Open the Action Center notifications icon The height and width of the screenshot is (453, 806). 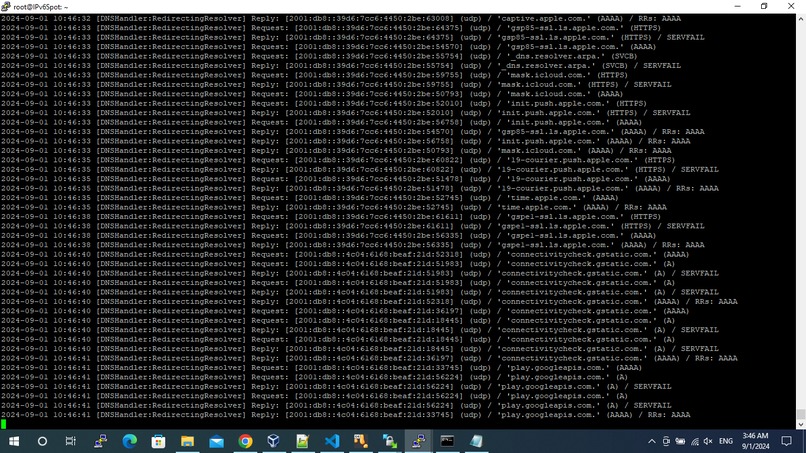coord(786,441)
